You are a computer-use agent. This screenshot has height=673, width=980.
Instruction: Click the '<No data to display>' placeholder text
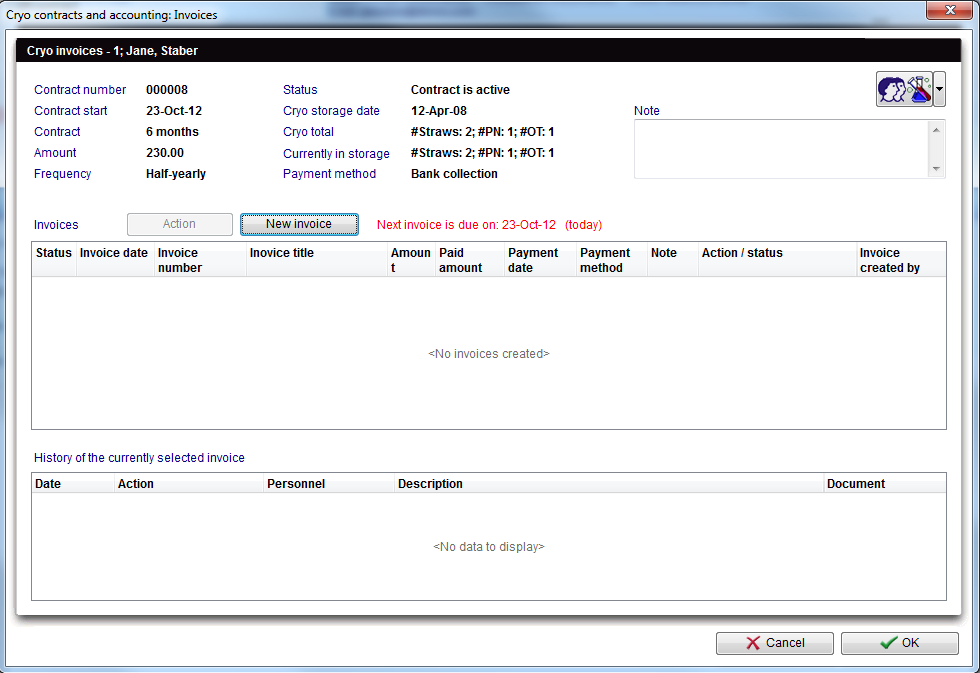[x=489, y=547]
